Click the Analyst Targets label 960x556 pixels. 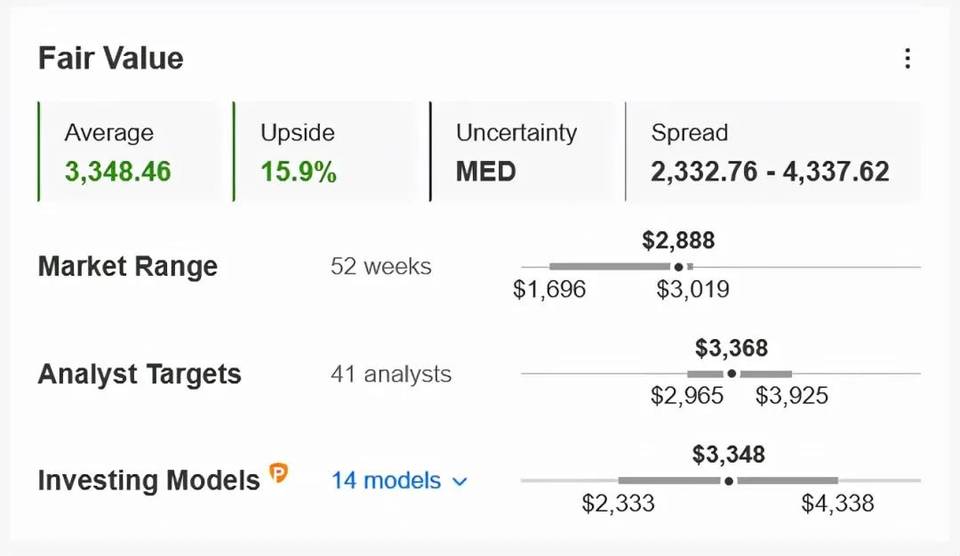point(140,374)
